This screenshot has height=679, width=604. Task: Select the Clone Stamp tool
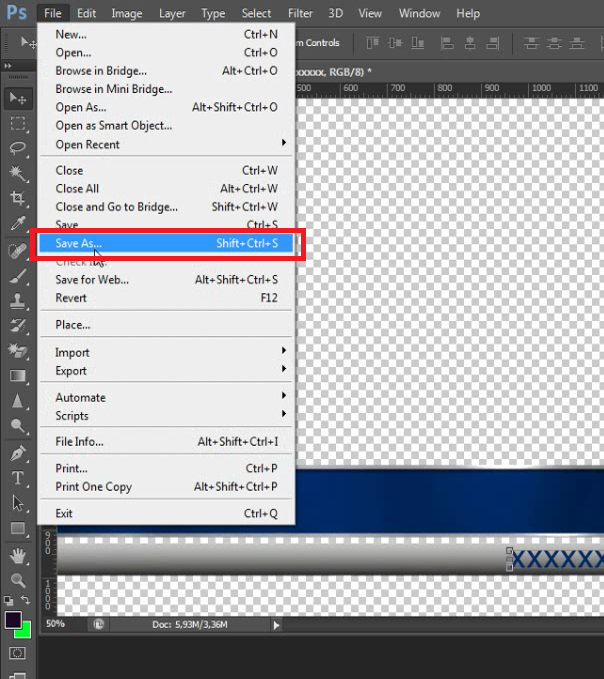[x=18, y=301]
